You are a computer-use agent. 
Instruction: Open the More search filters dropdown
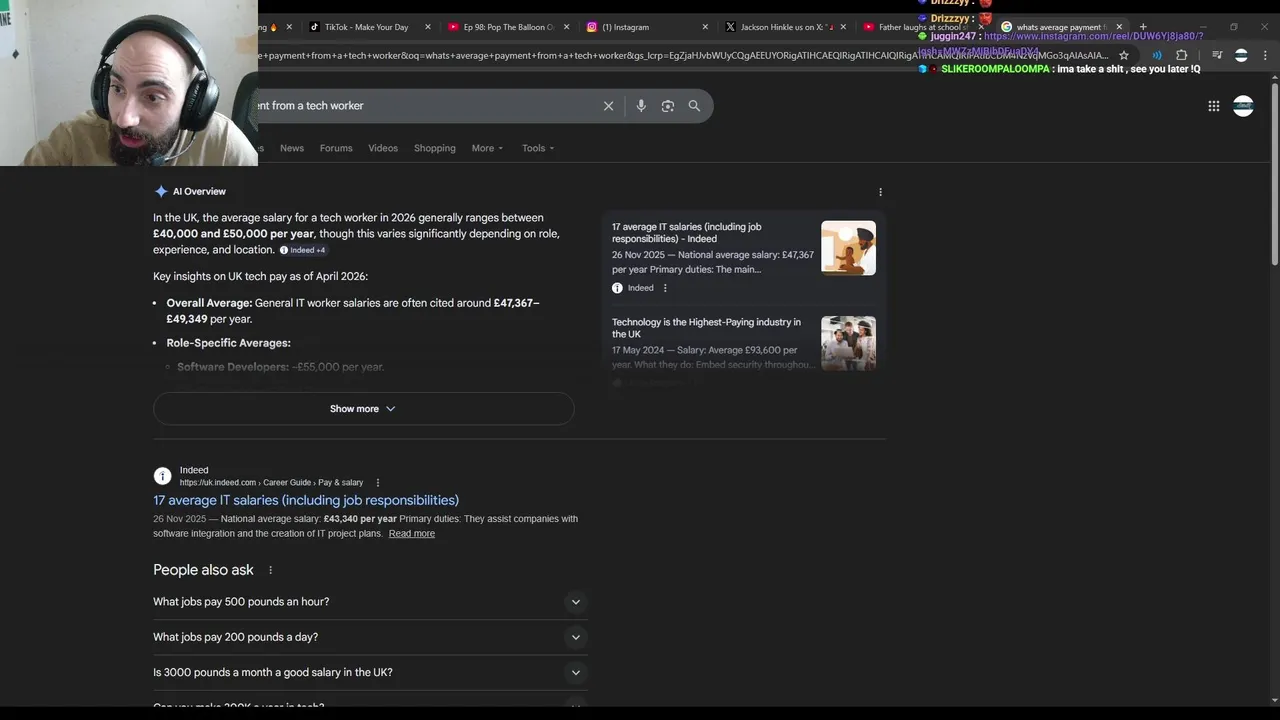click(x=487, y=148)
